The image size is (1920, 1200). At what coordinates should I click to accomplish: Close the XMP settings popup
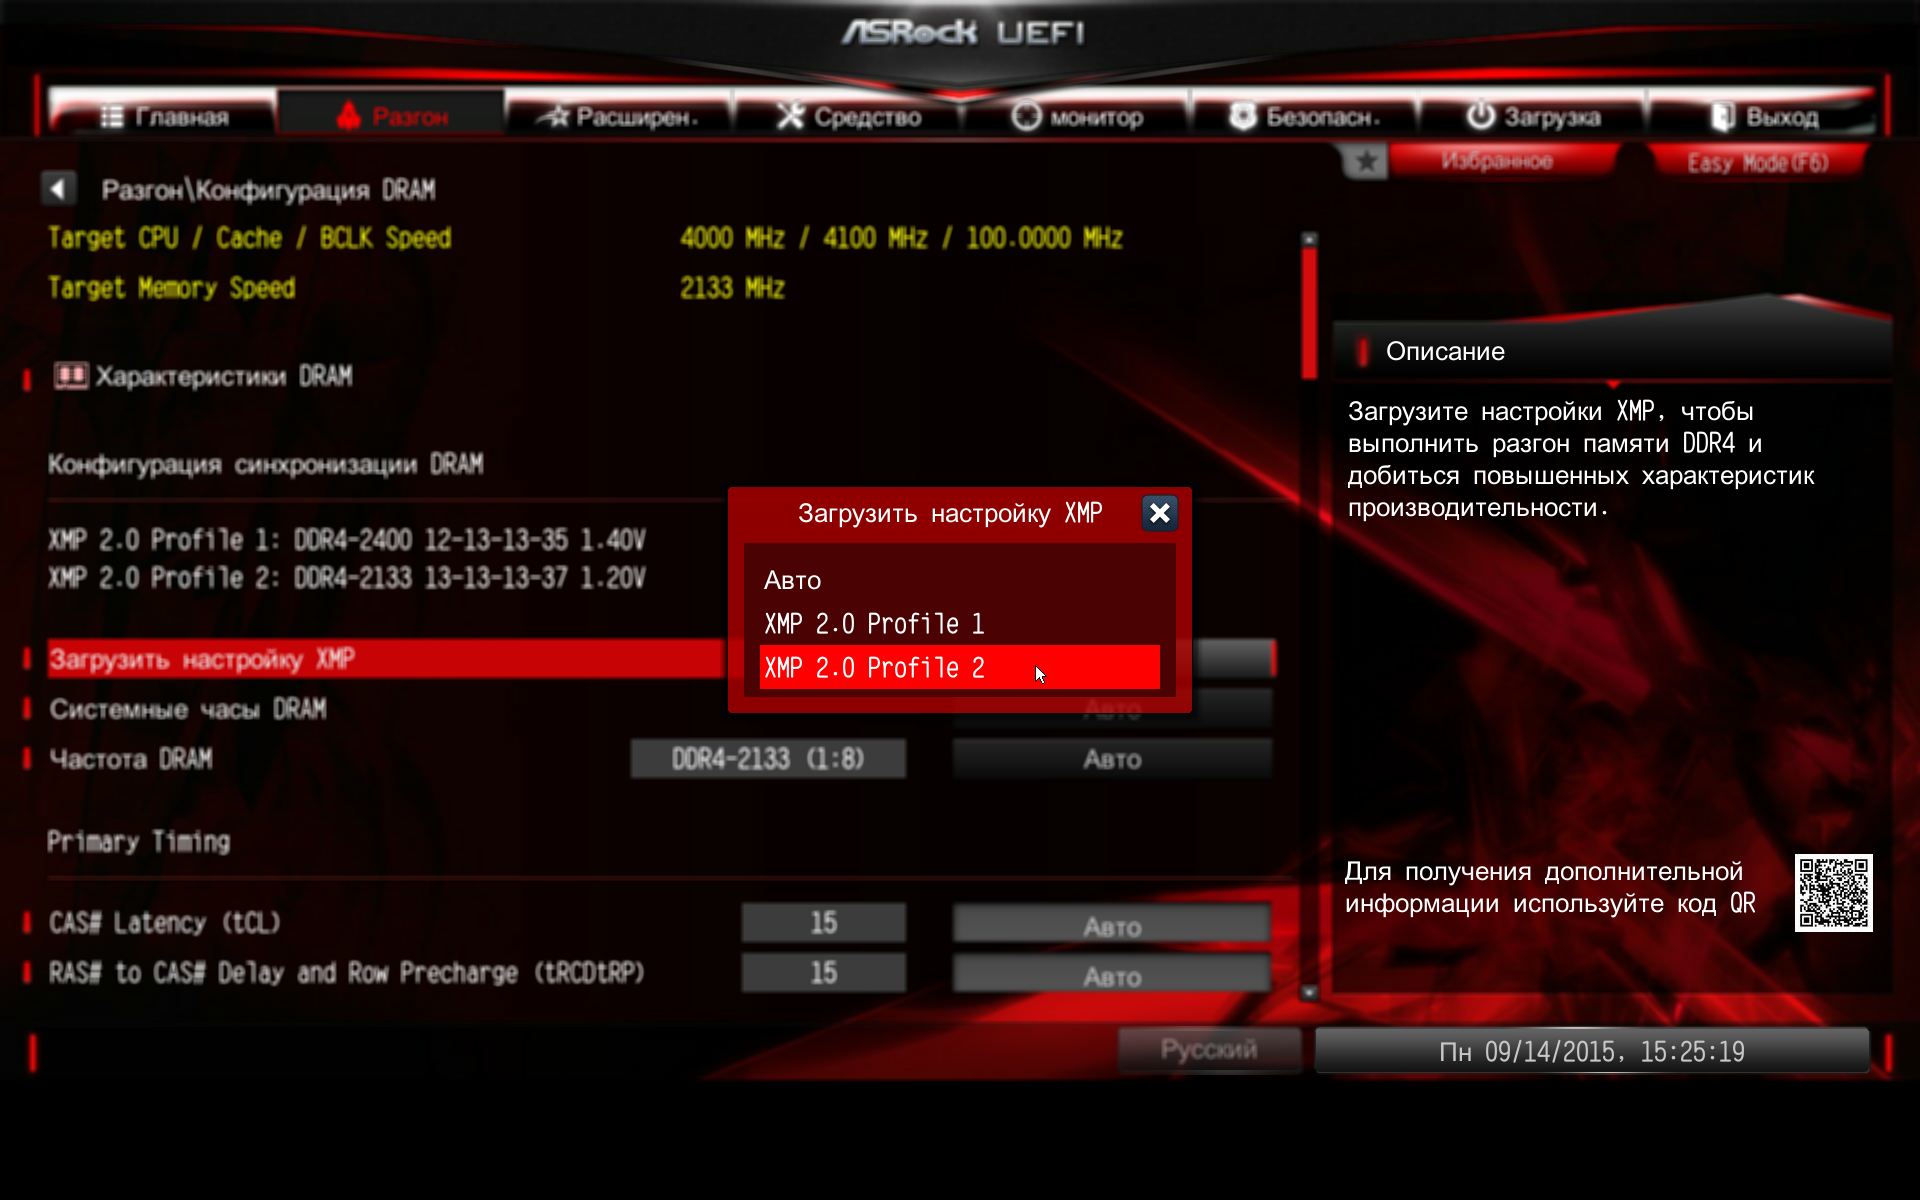1159,513
